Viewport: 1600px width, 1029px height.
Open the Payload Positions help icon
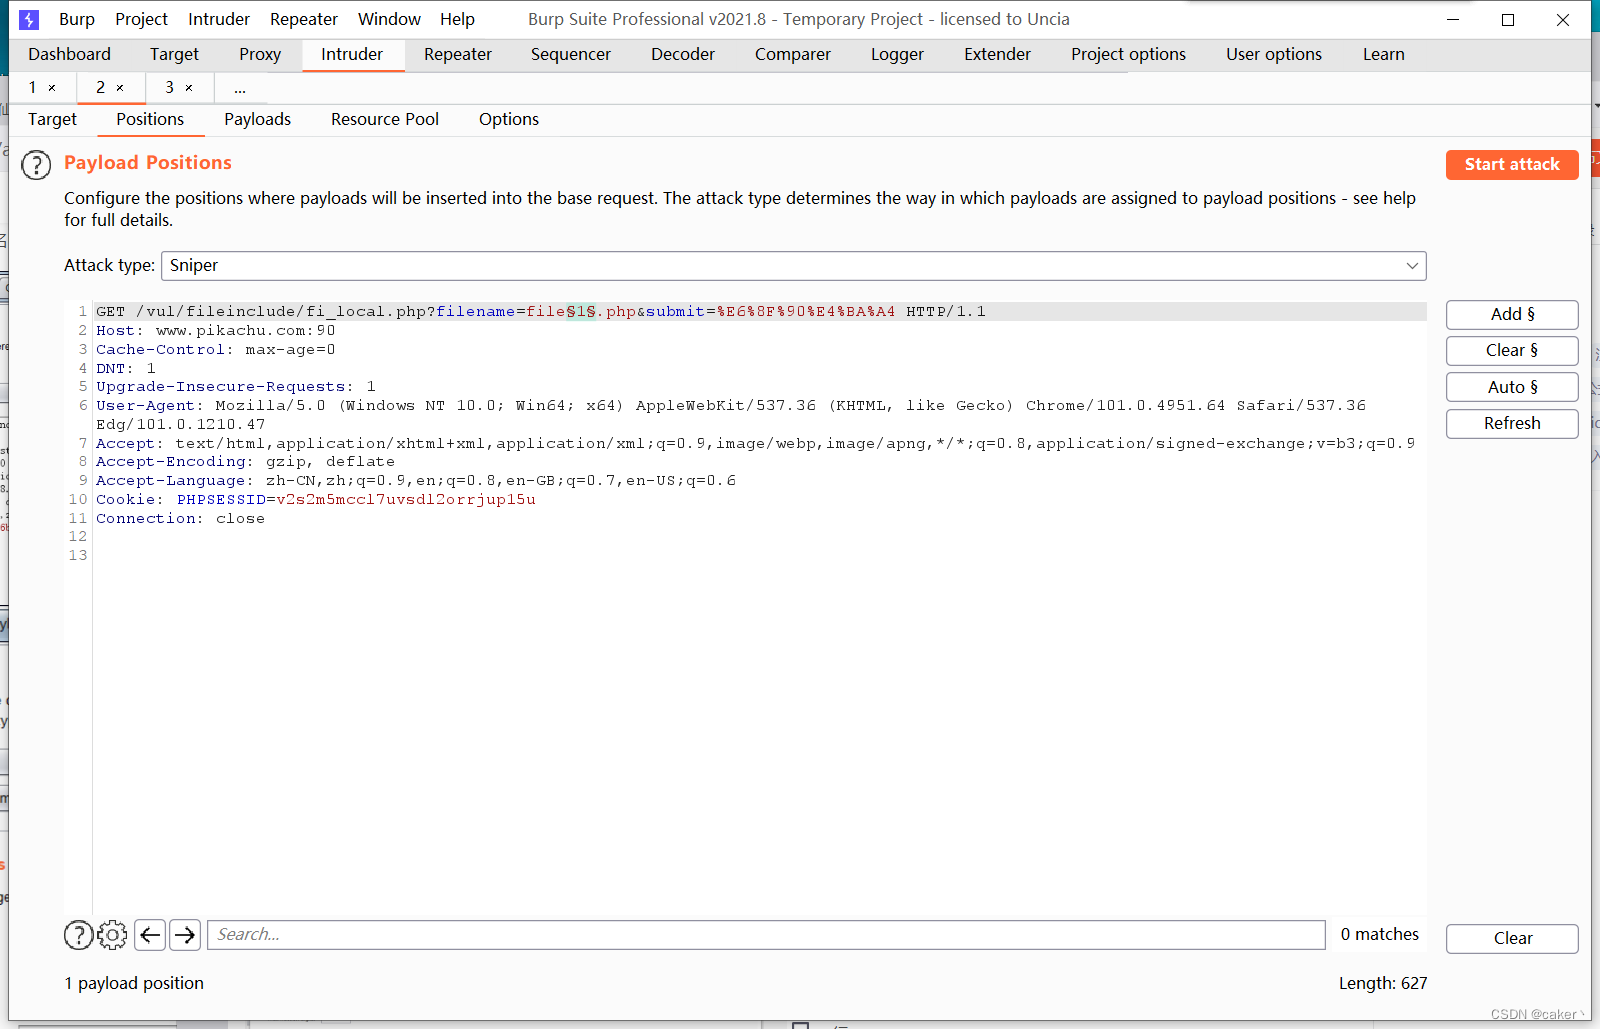(x=36, y=165)
